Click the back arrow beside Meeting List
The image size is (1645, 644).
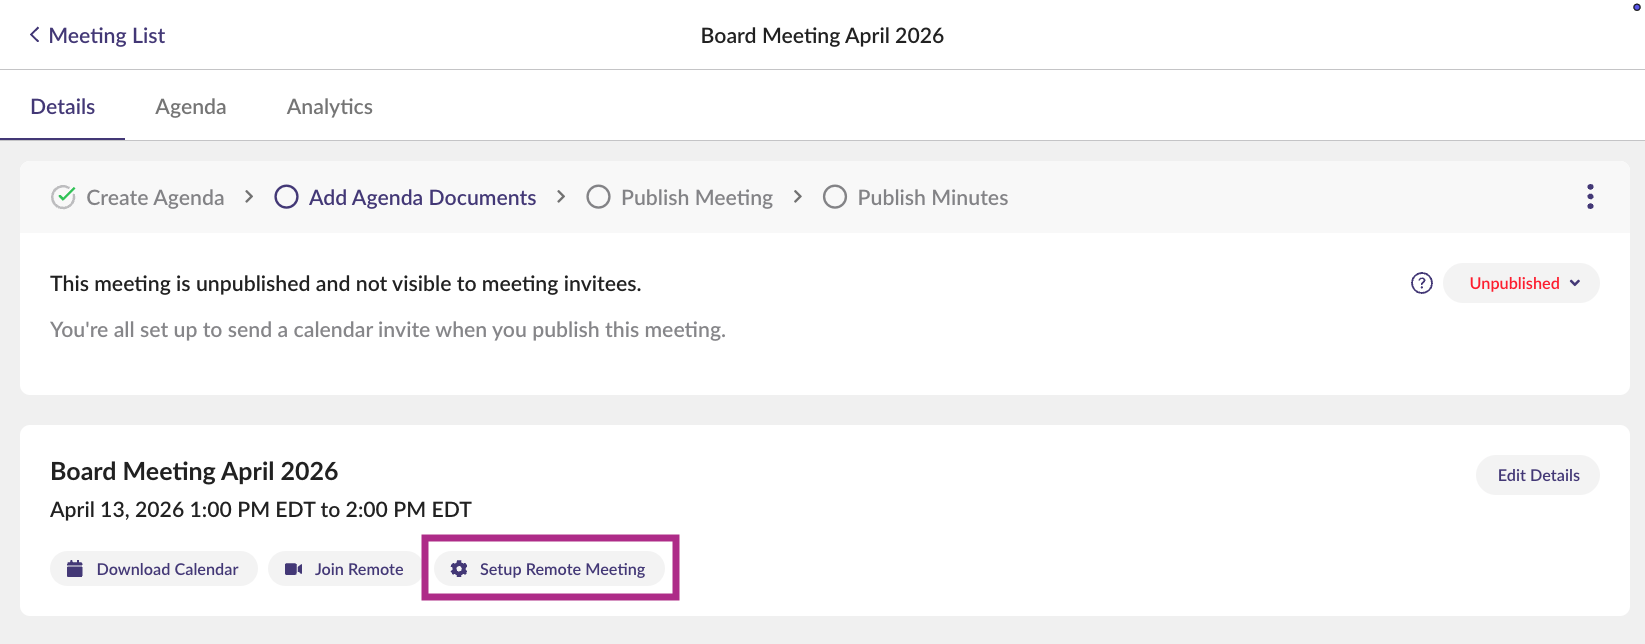click(x=35, y=35)
